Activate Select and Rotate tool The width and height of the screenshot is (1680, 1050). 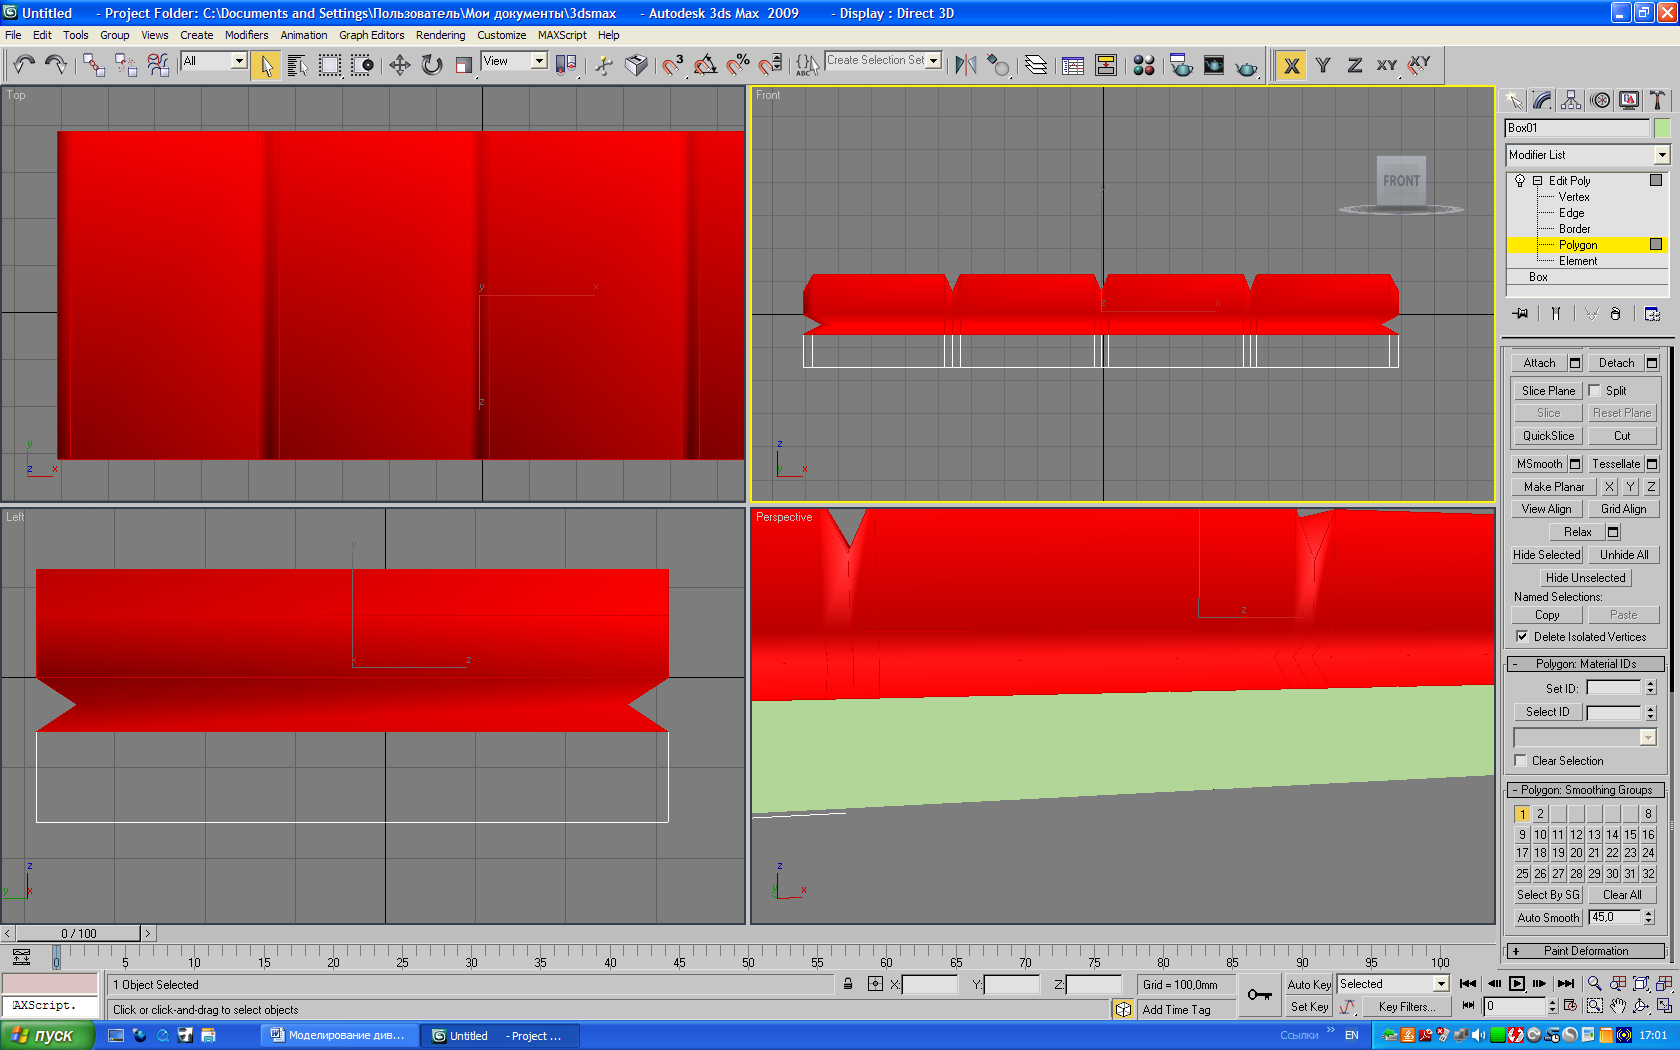pyautogui.click(x=432, y=65)
